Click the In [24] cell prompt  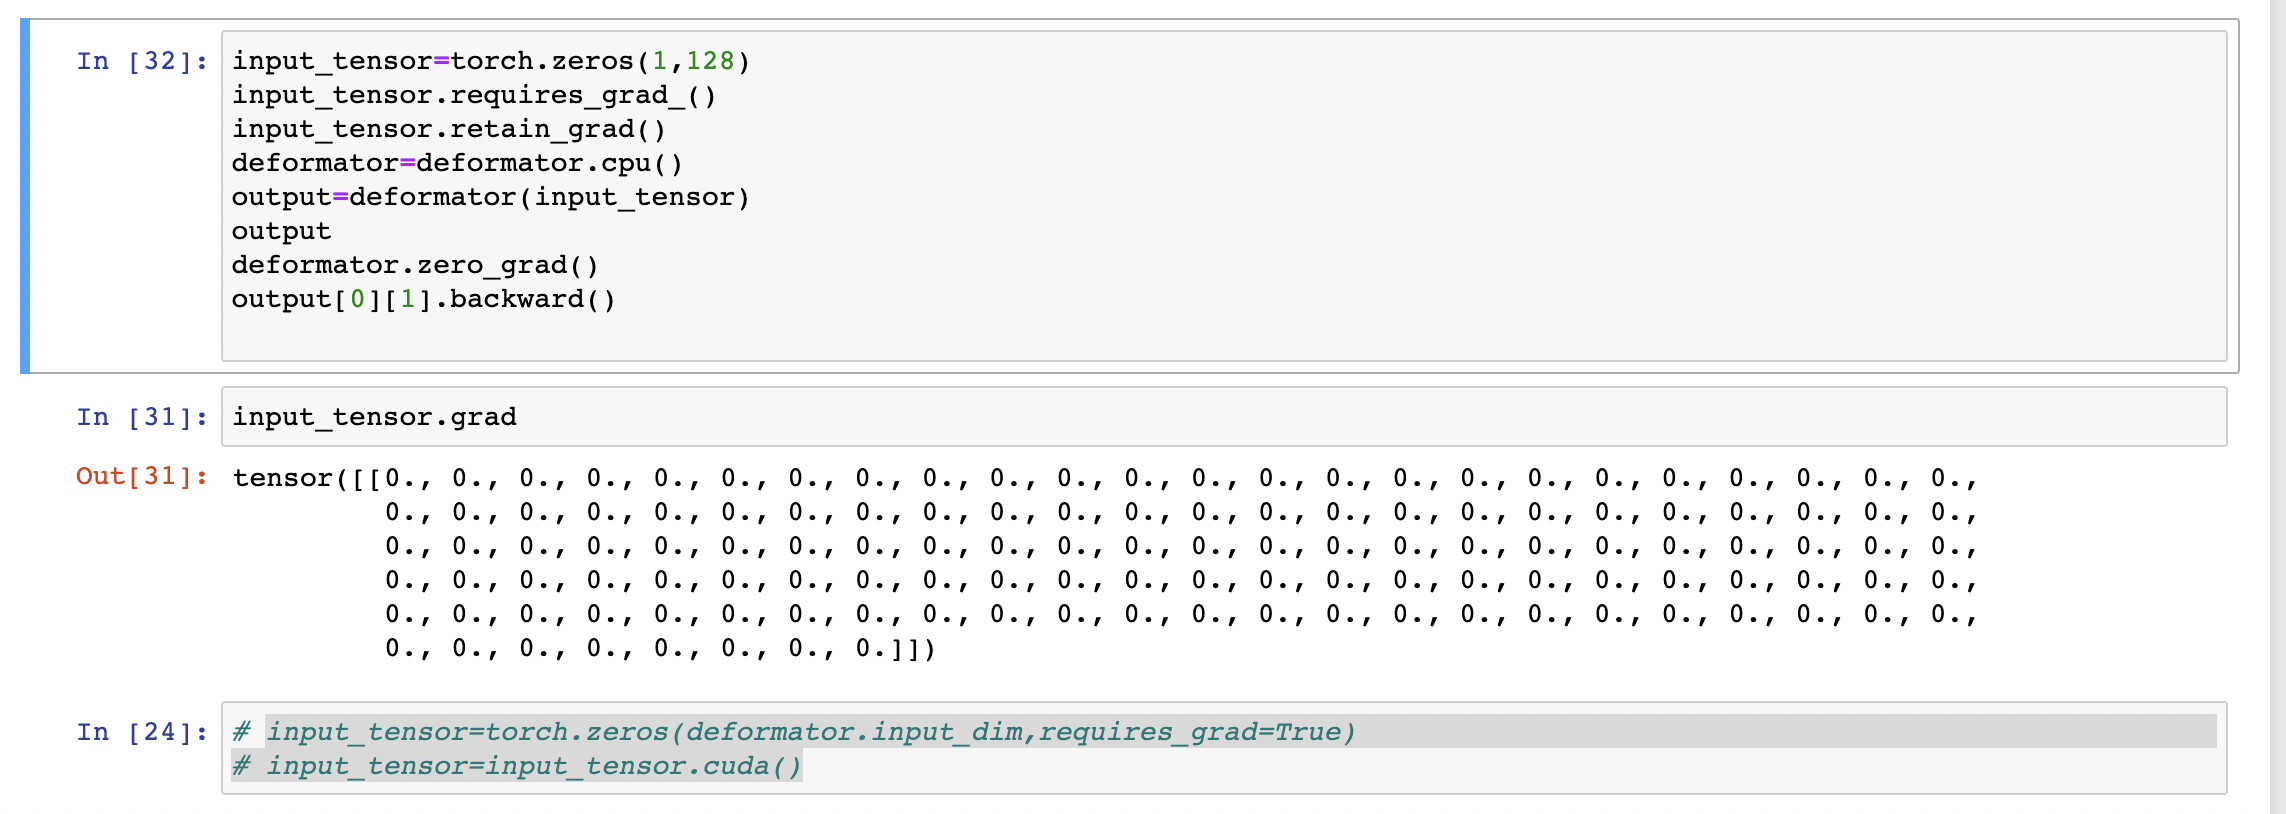pyautogui.click(x=142, y=733)
